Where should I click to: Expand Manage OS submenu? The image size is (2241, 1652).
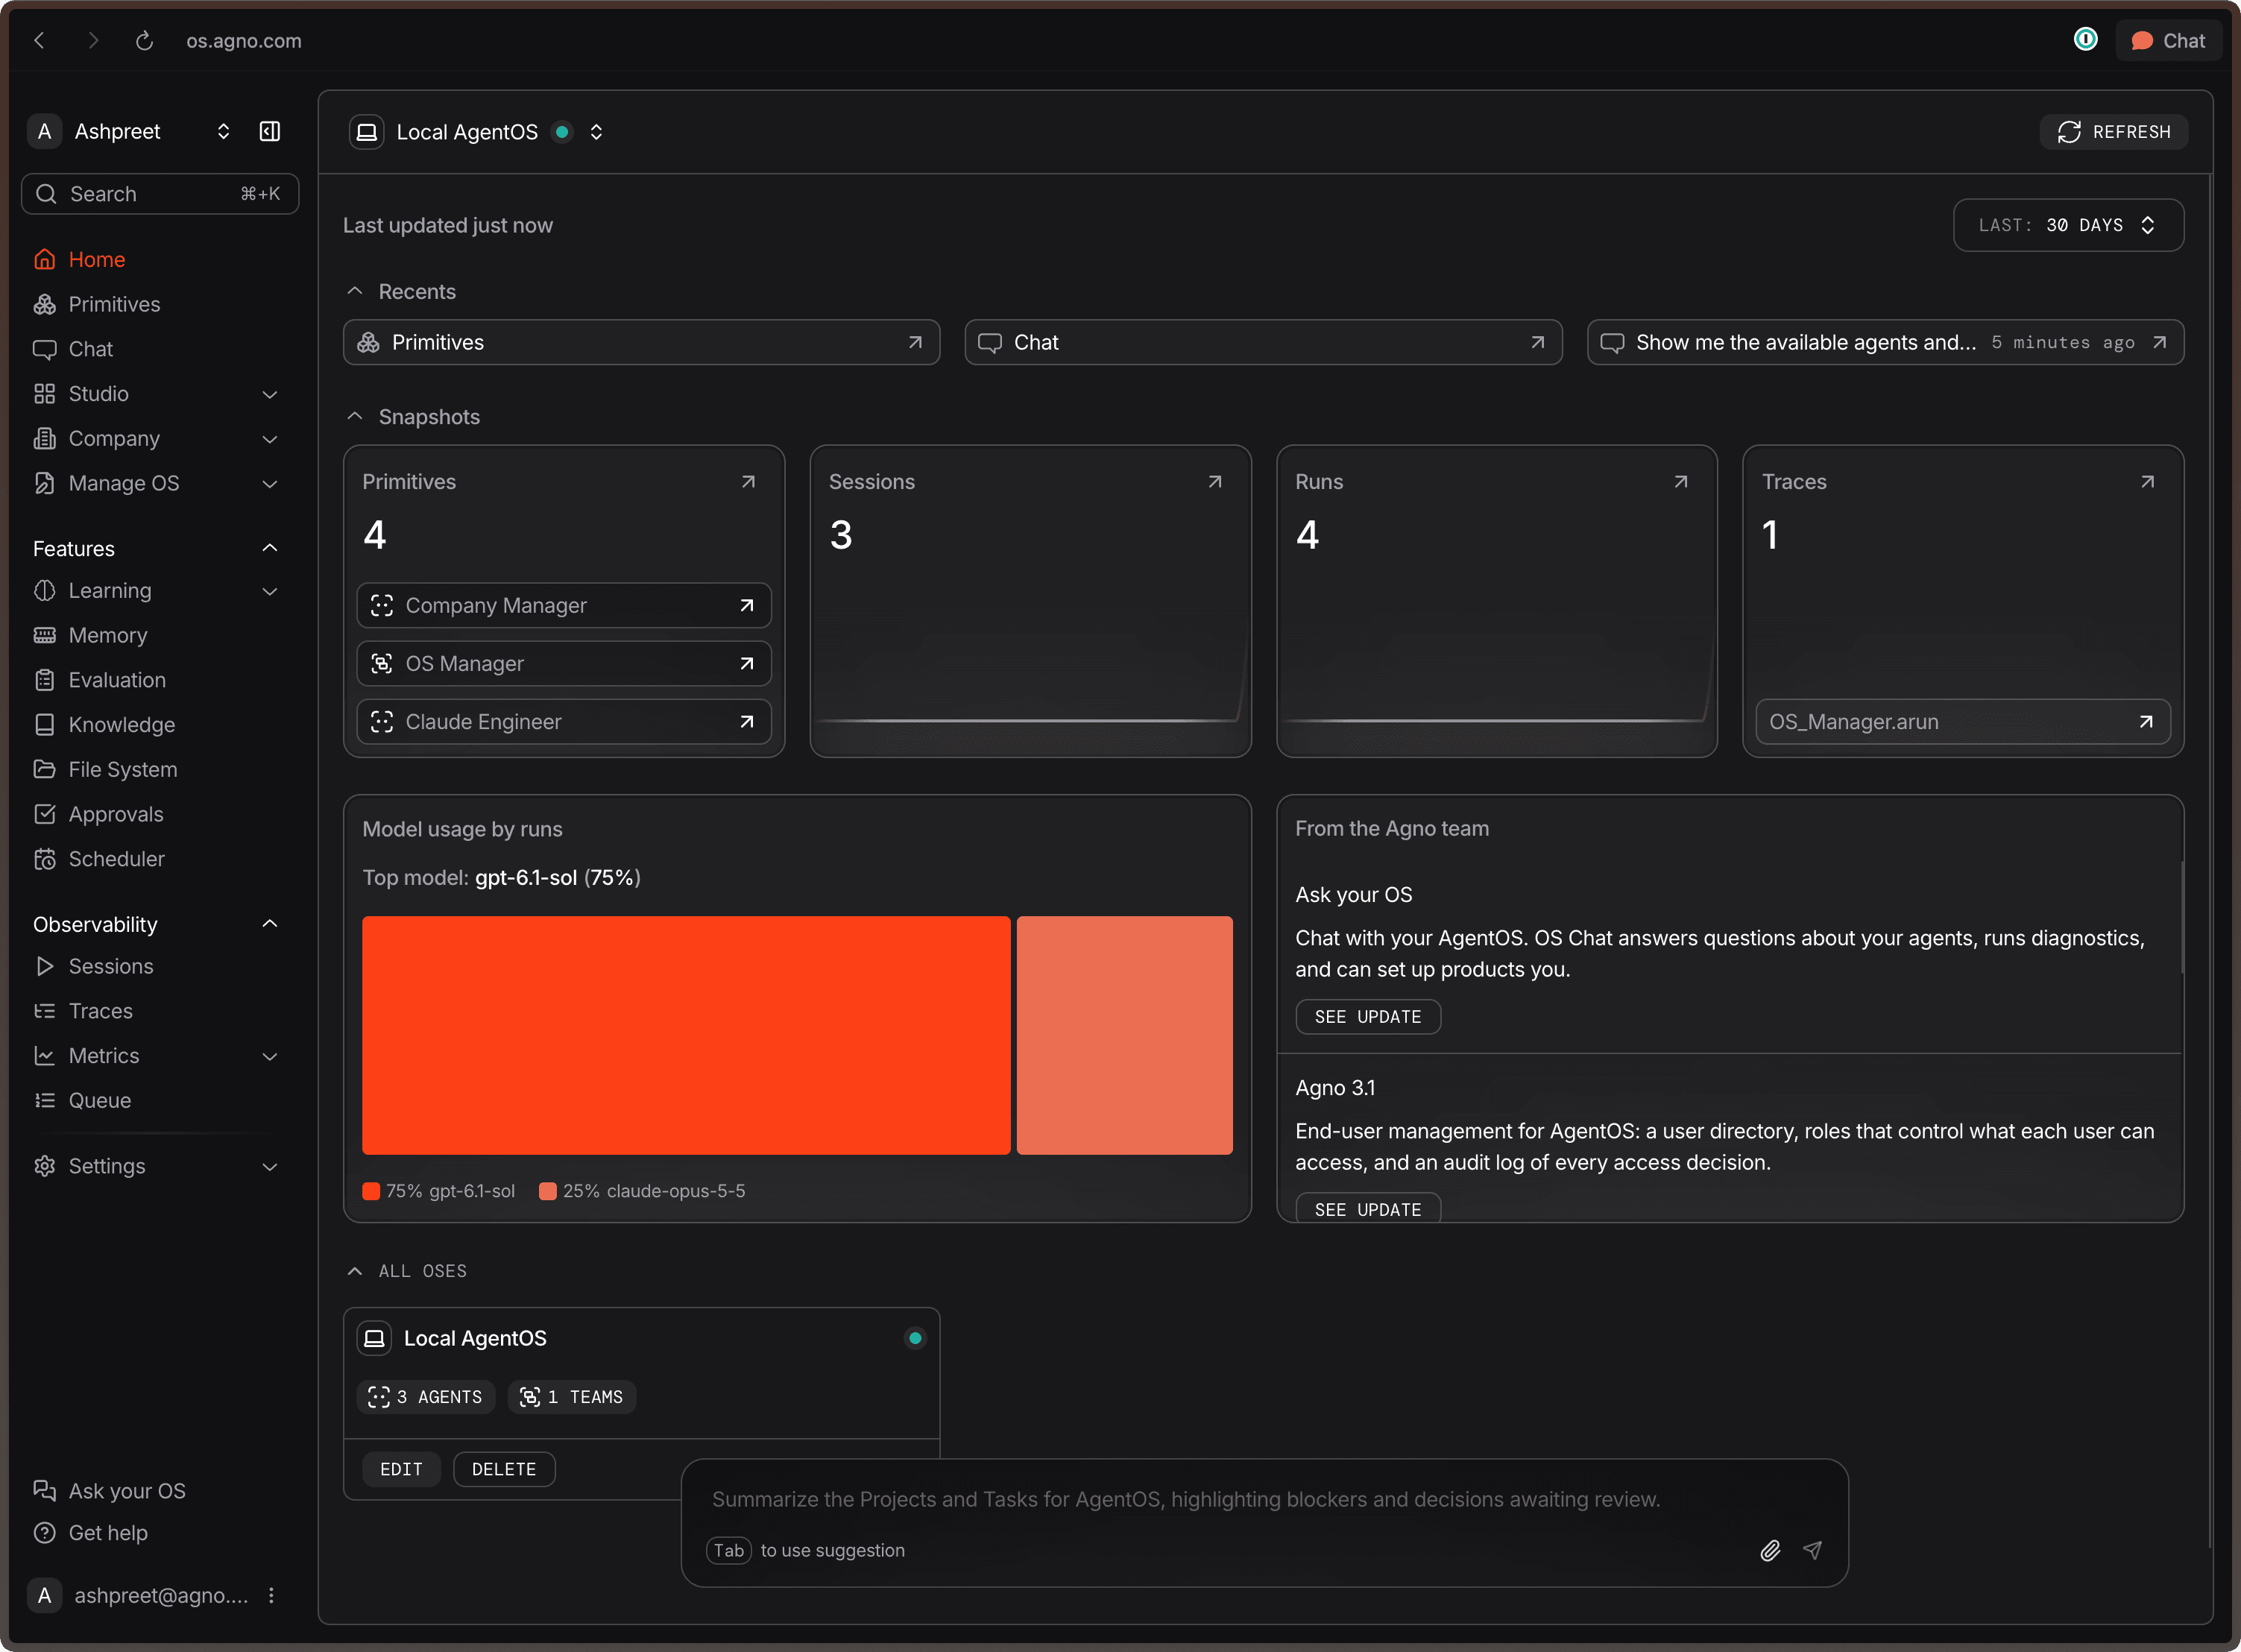[x=270, y=484]
